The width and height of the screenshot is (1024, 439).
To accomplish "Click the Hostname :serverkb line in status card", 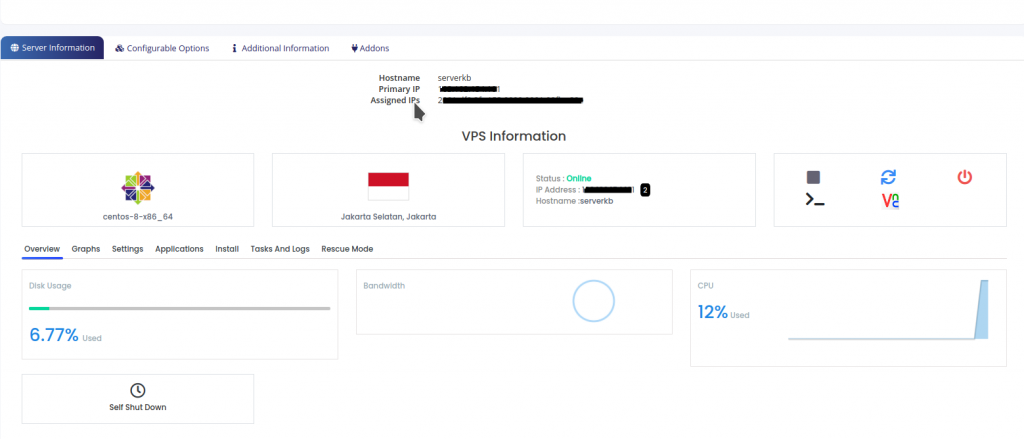I will tap(575, 201).
